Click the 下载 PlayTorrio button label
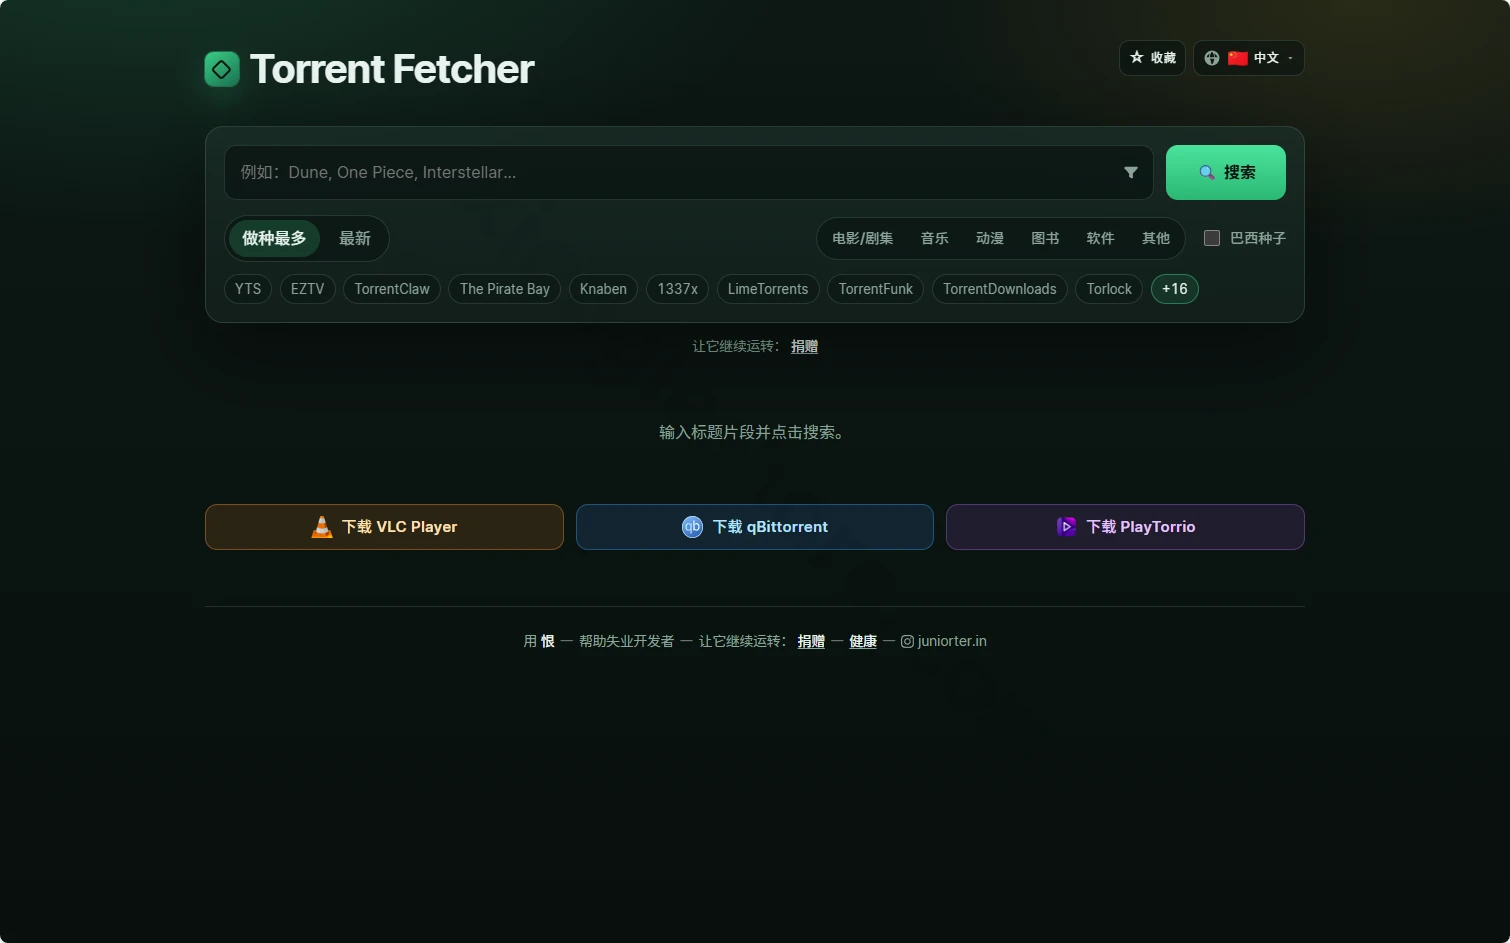1510x943 pixels. (x=1141, y=527)
